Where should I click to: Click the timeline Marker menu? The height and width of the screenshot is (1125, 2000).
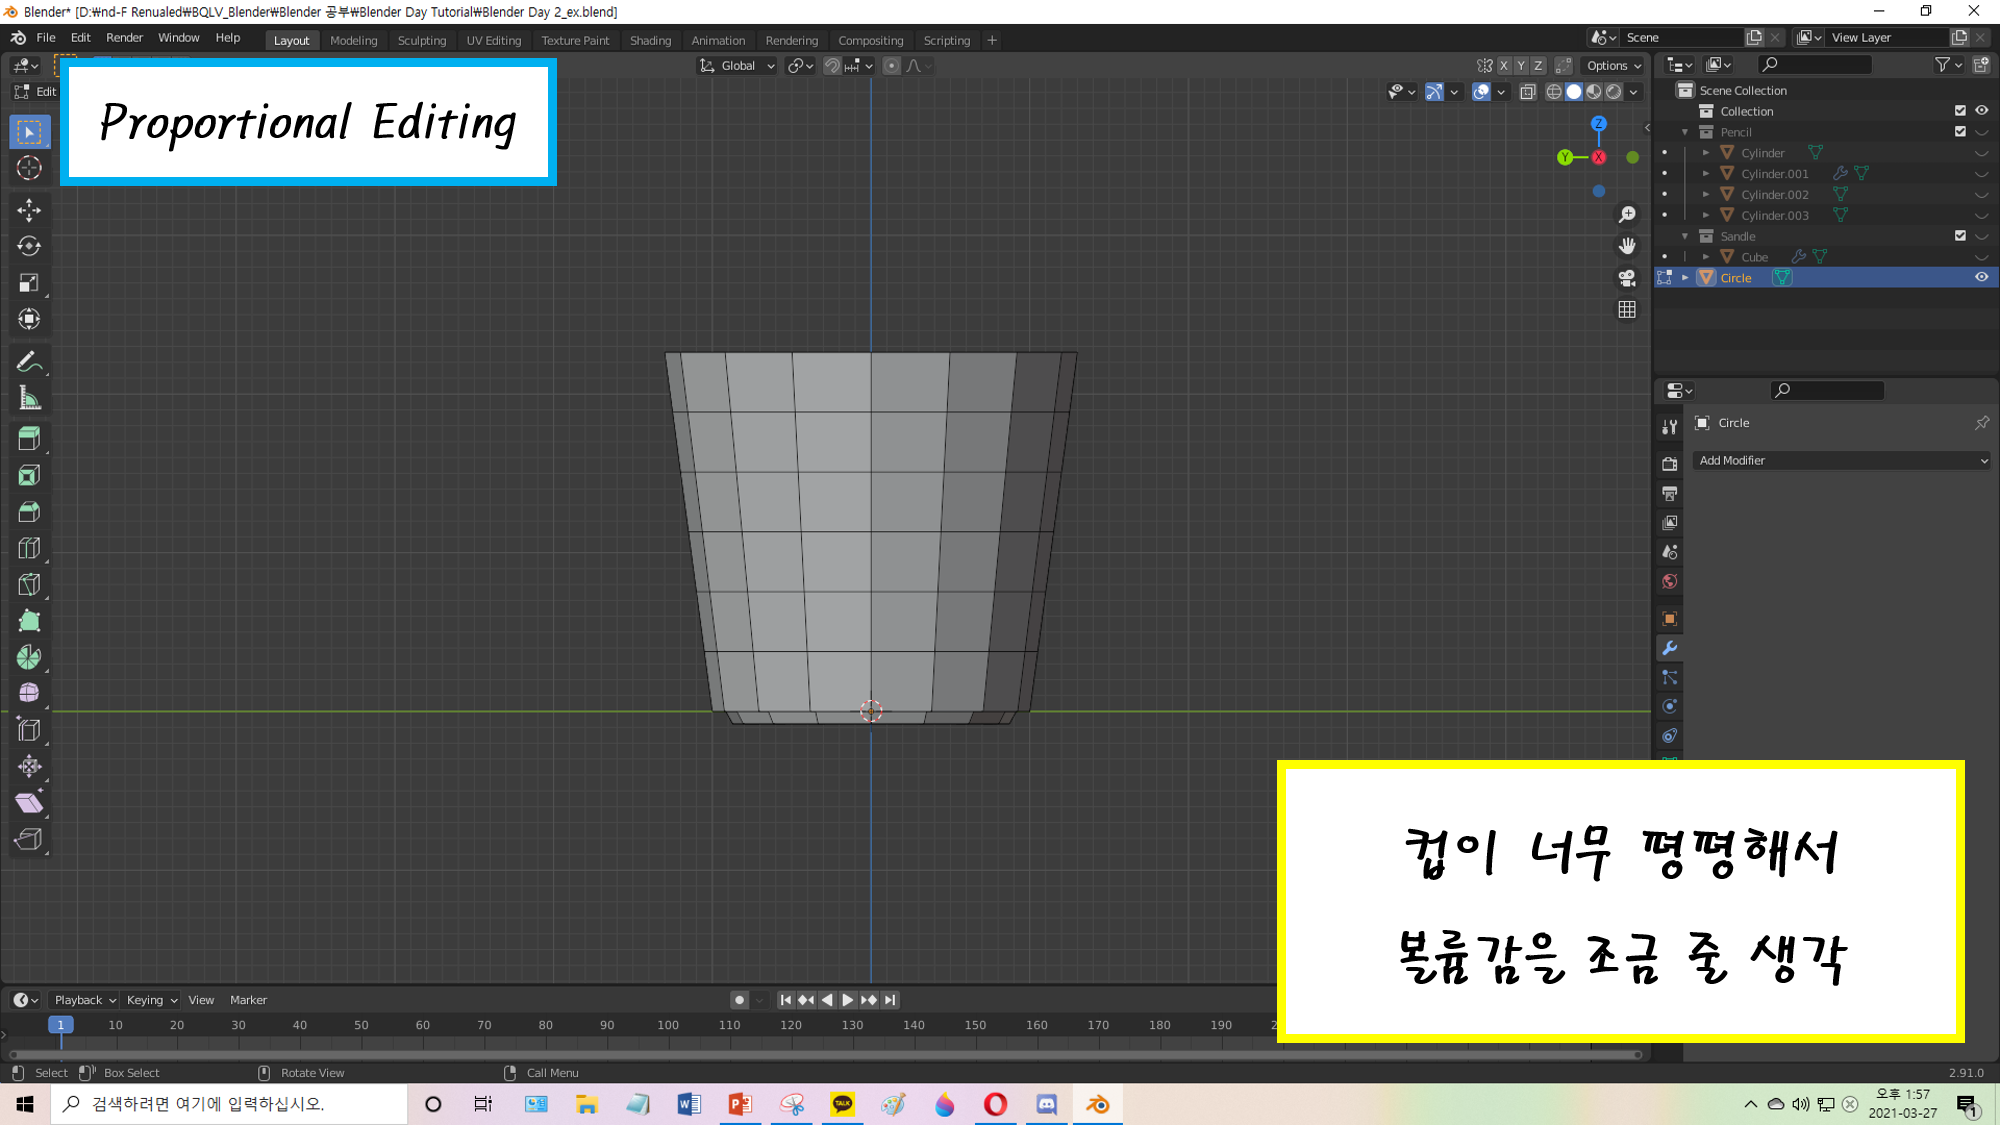248,1000
